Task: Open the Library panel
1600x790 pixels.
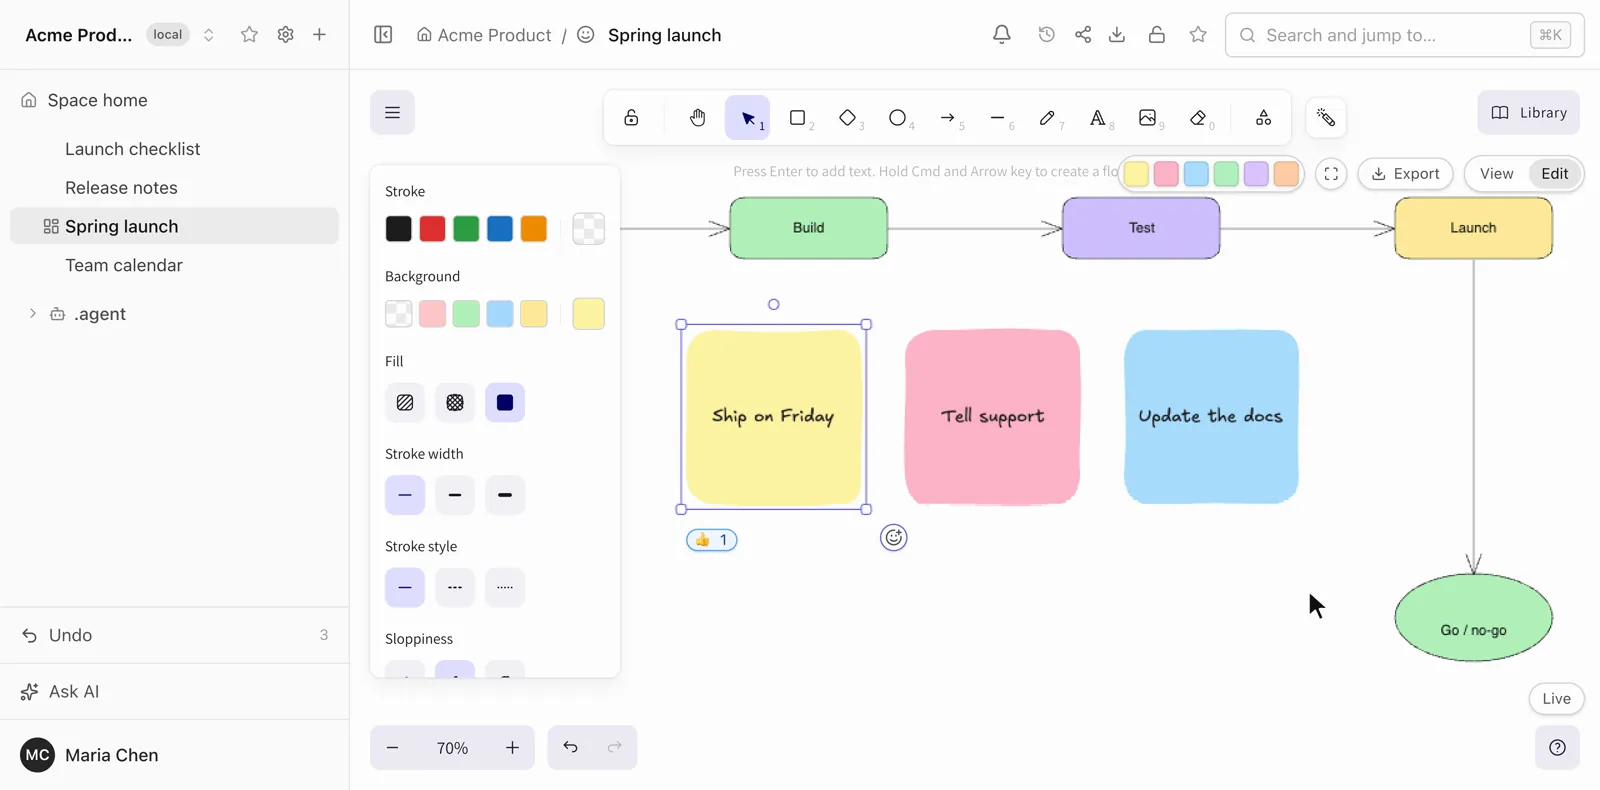Action: [1529, 113]
